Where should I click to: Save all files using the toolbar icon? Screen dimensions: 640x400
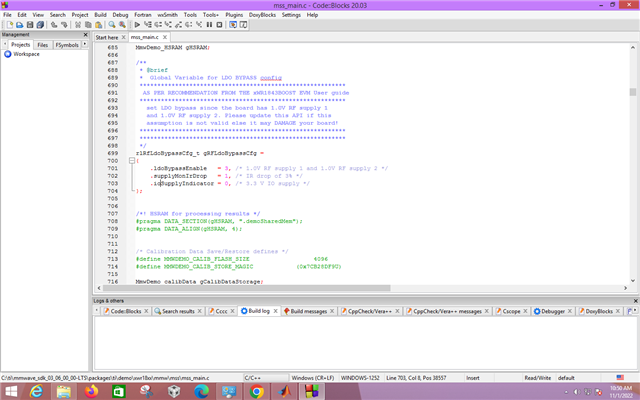(x=40, y=25)
